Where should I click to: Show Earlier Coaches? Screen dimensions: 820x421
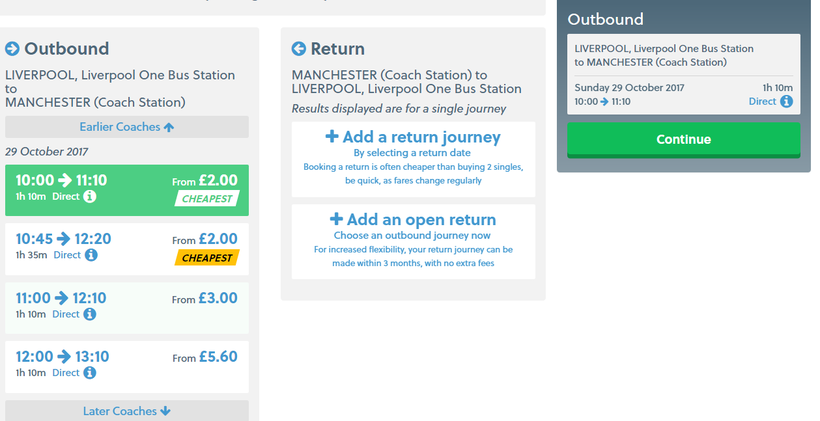coord(127,127)
